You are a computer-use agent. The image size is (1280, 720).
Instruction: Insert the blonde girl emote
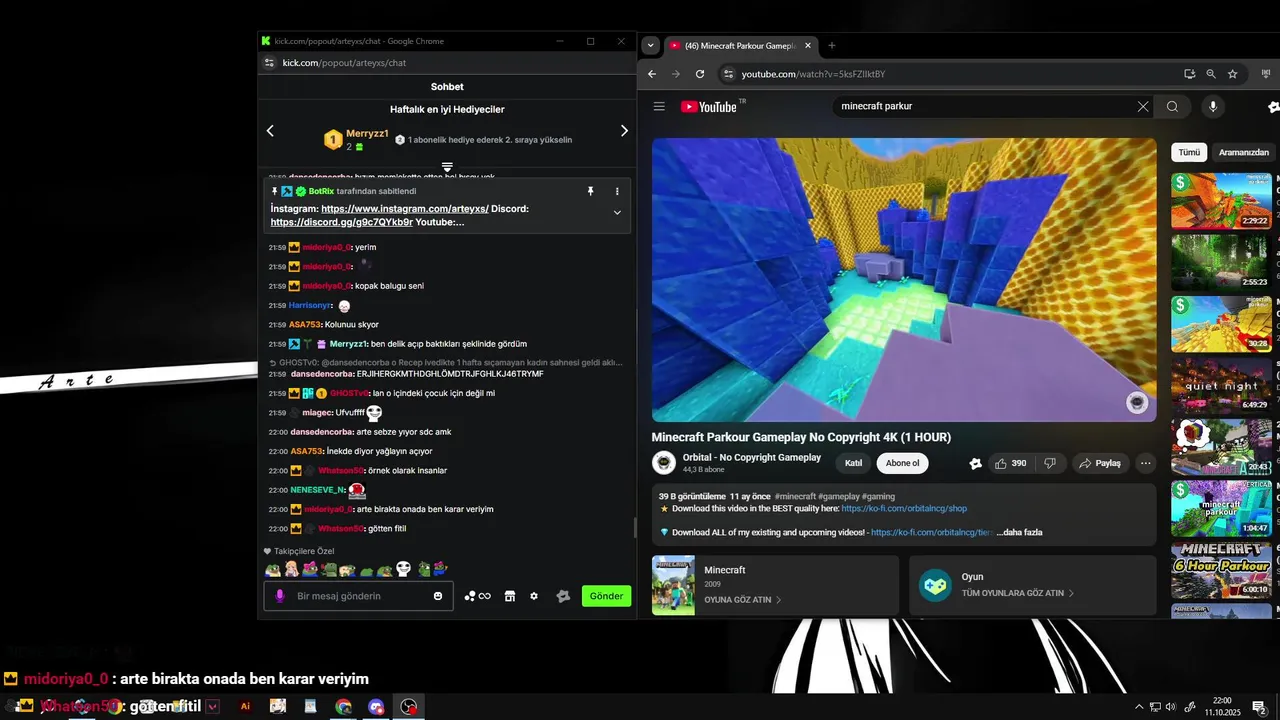(x=291, y=569)
